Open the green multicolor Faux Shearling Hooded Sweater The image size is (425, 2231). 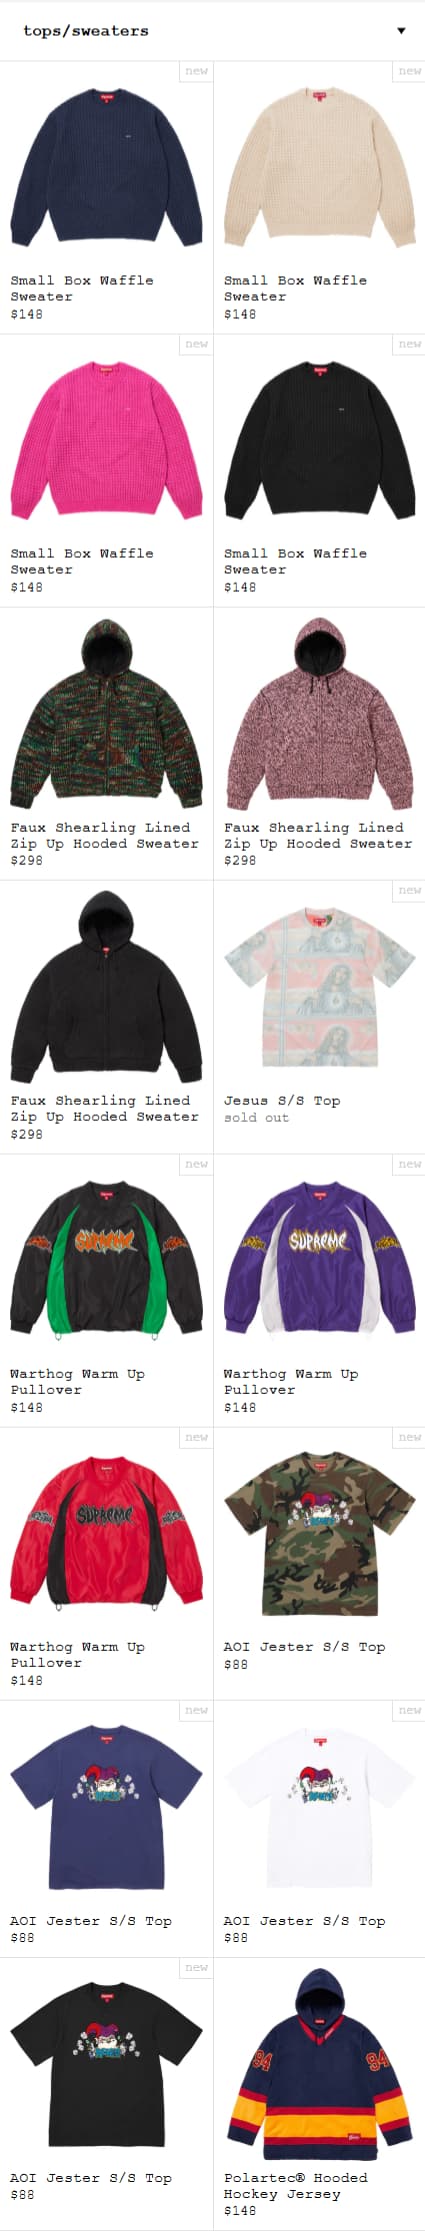(x=106, y=713)
